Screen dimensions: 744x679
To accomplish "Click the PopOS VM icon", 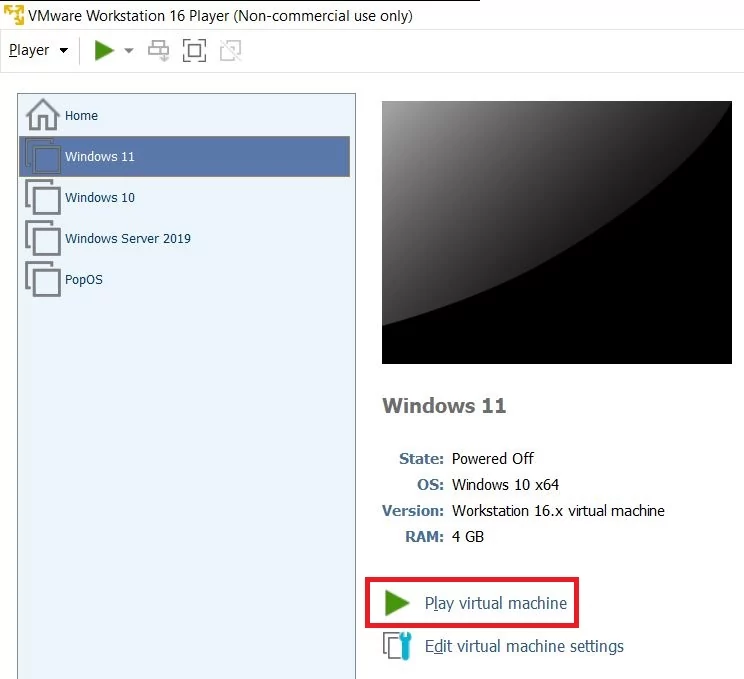I will point(43,279).
